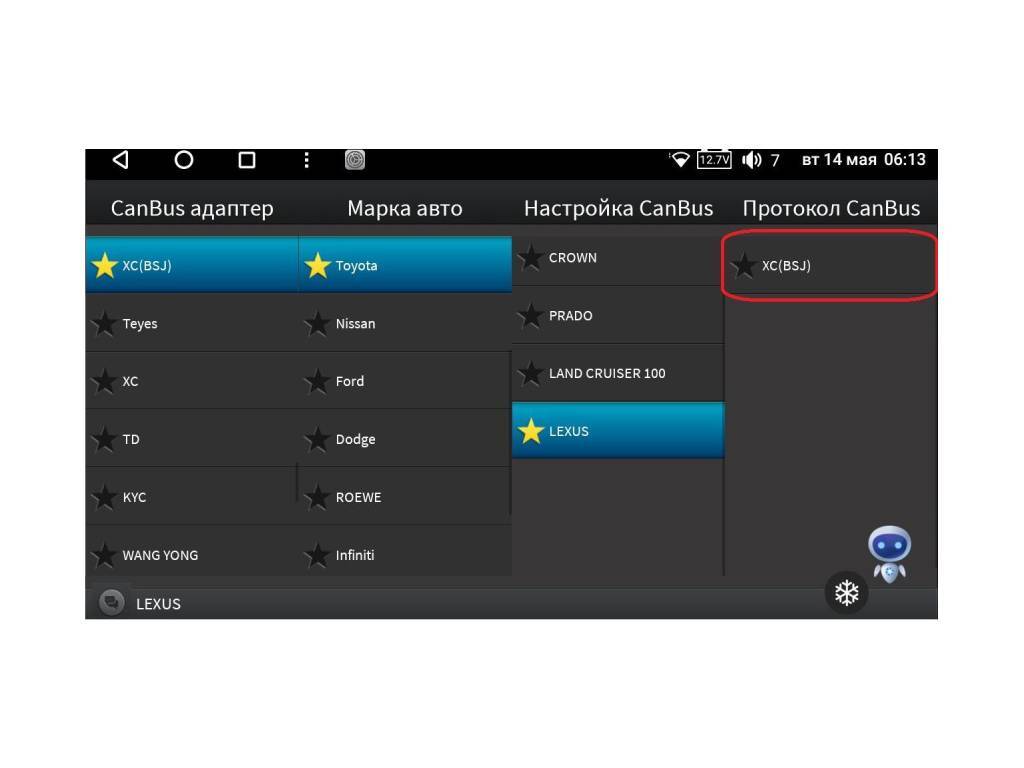Toggle favorite star for Teyes adapter
This screenshot has width=1024, height=768.
coord(104,323)
